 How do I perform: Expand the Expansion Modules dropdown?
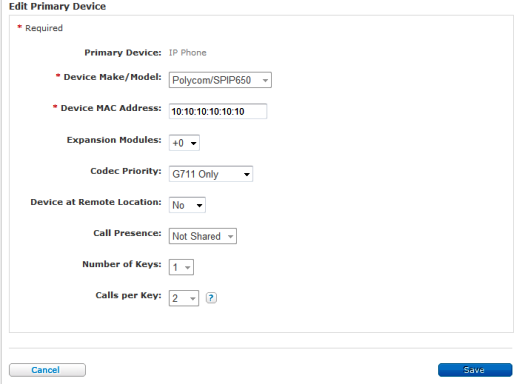pos(184,143)
